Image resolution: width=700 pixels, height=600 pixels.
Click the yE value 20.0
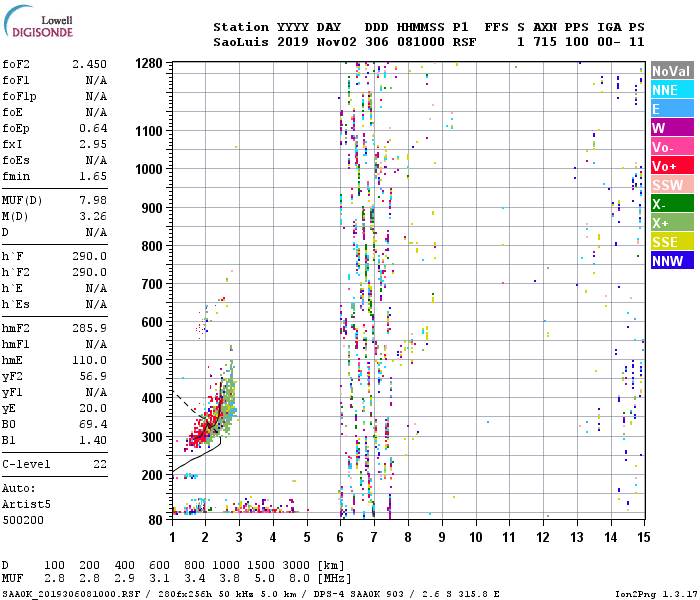click(x=93, y=408)
